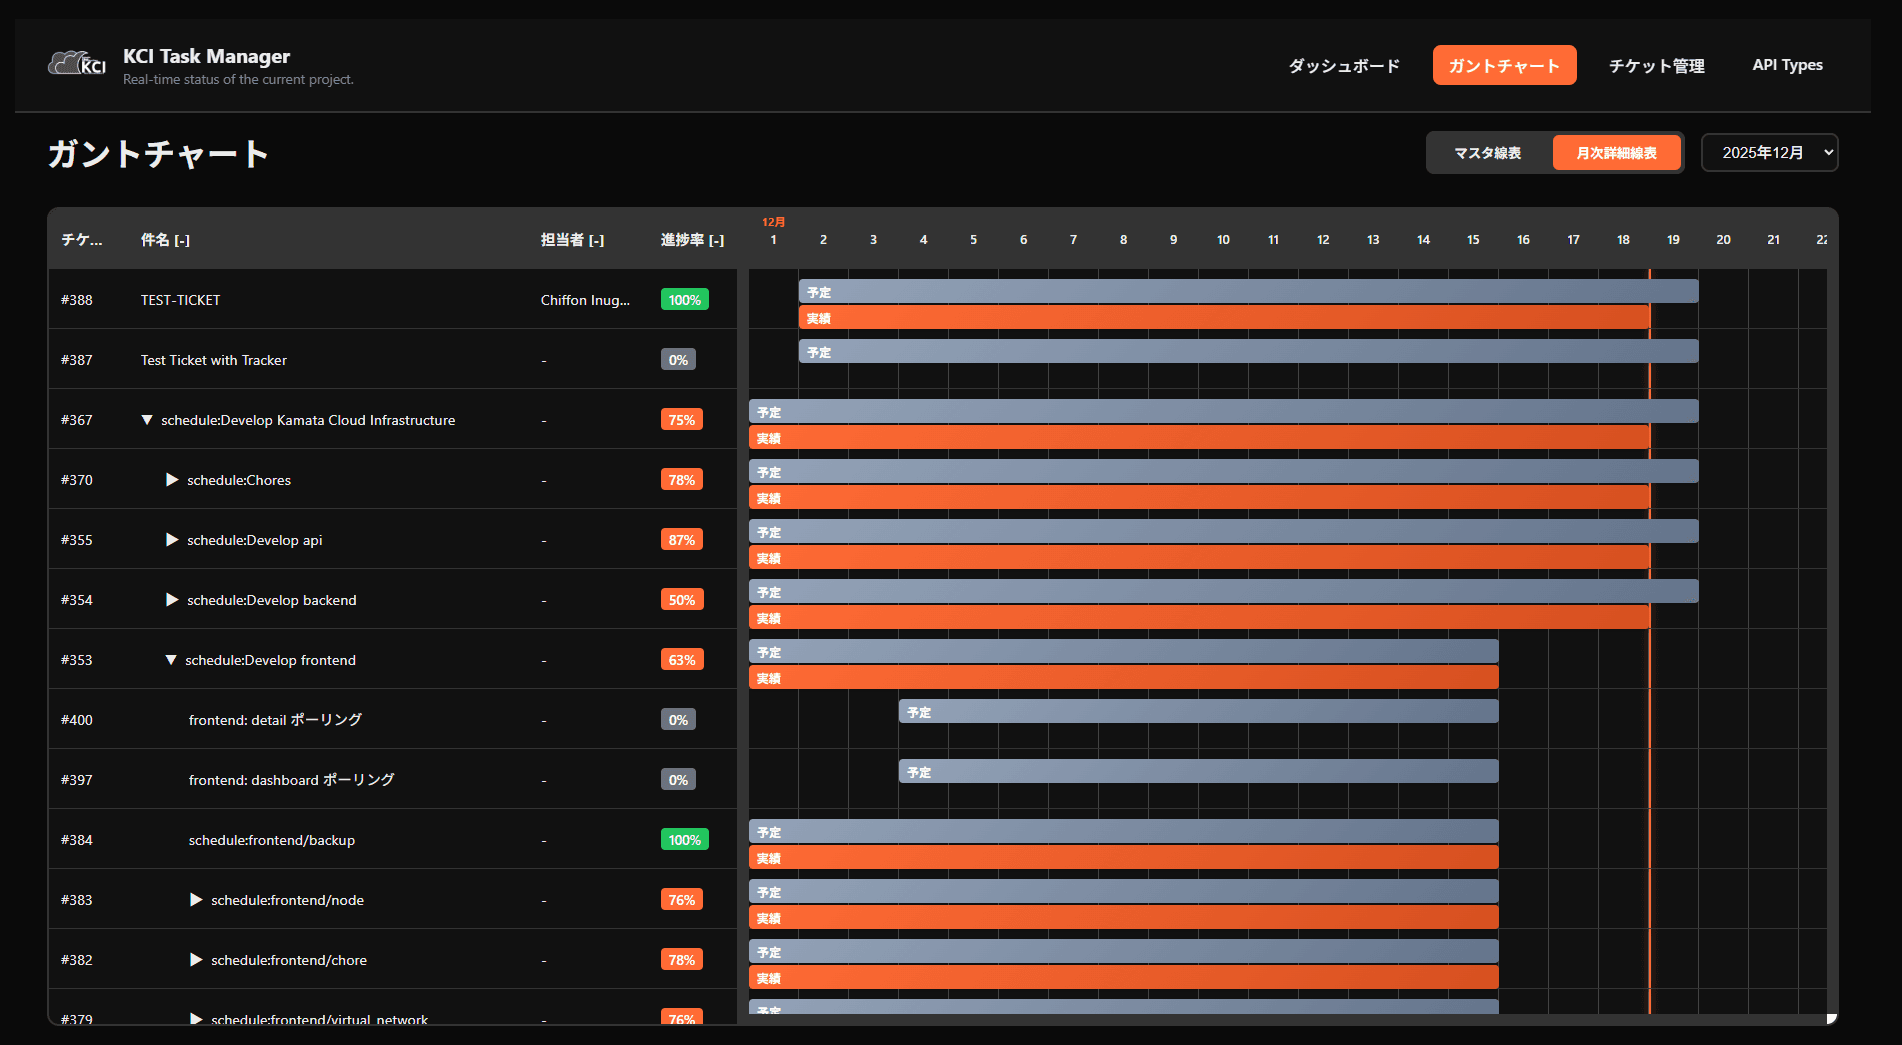Expand the schedule:Chores tree row
This screenshot has width=1902, height=1045.
point(172,480)
